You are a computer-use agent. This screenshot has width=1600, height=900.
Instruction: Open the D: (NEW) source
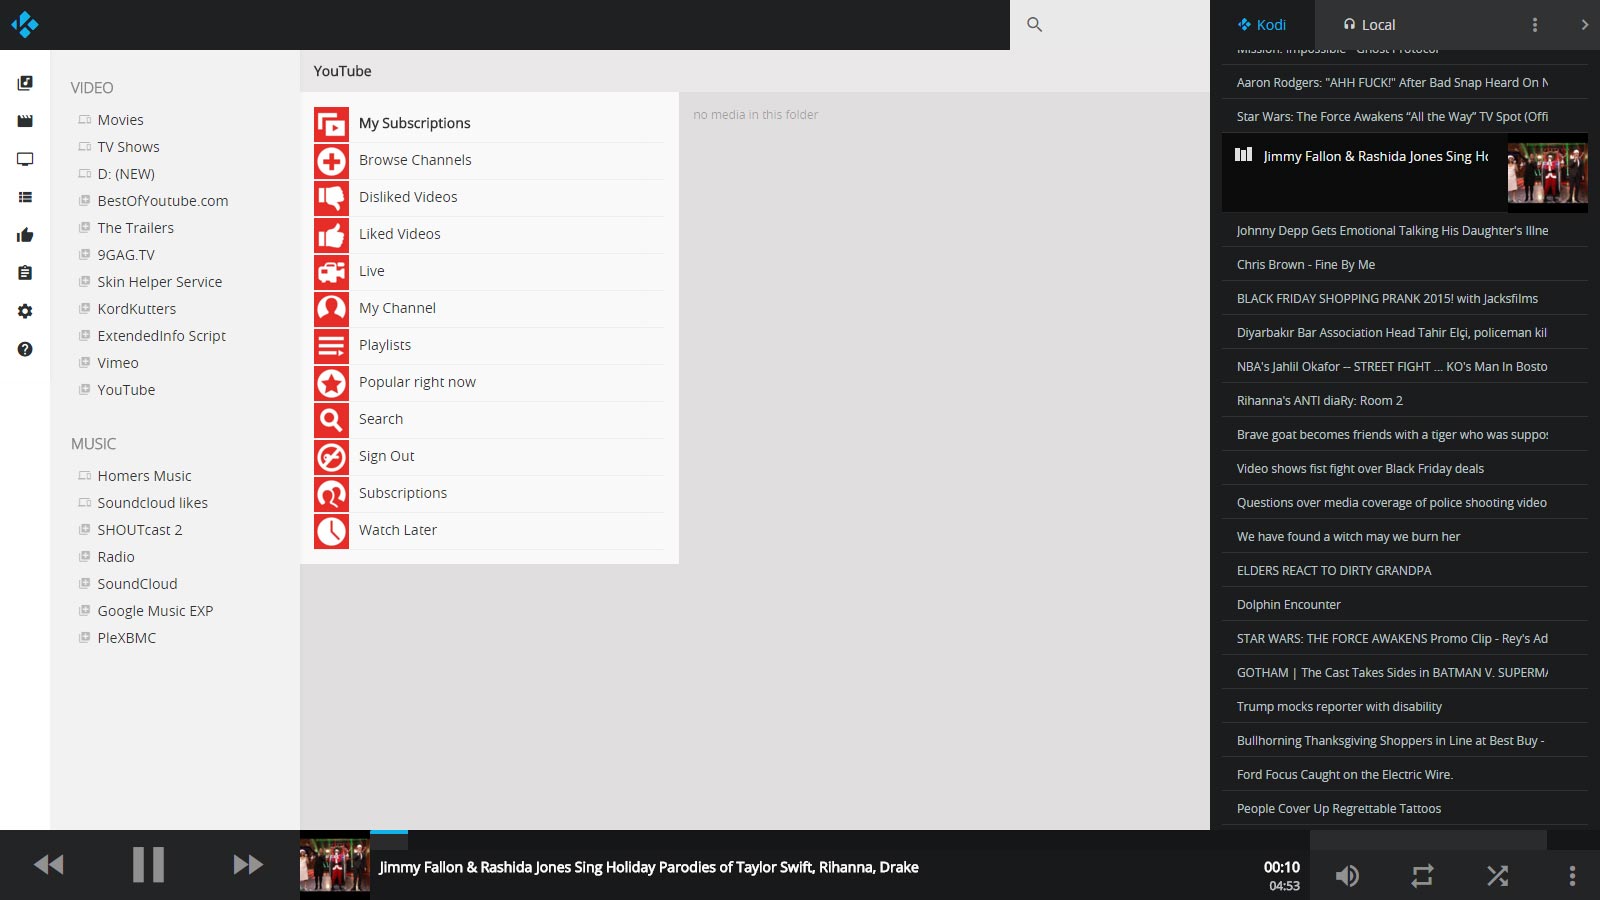(x=126, y=174)
